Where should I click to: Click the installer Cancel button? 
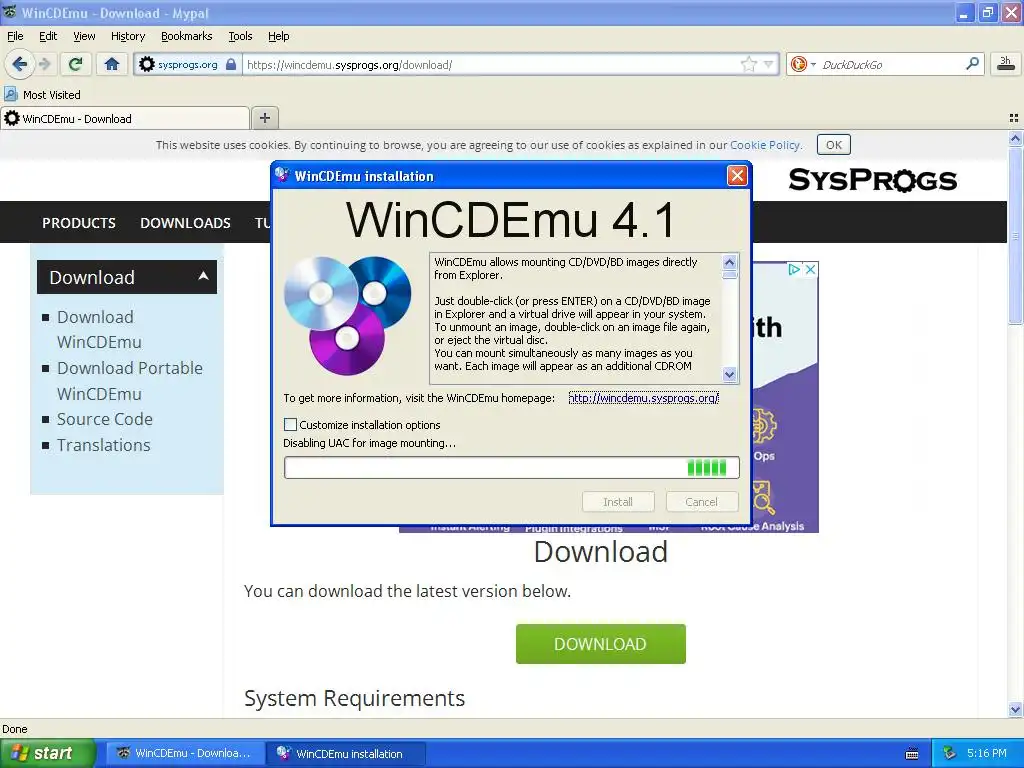tap(701, 502)
